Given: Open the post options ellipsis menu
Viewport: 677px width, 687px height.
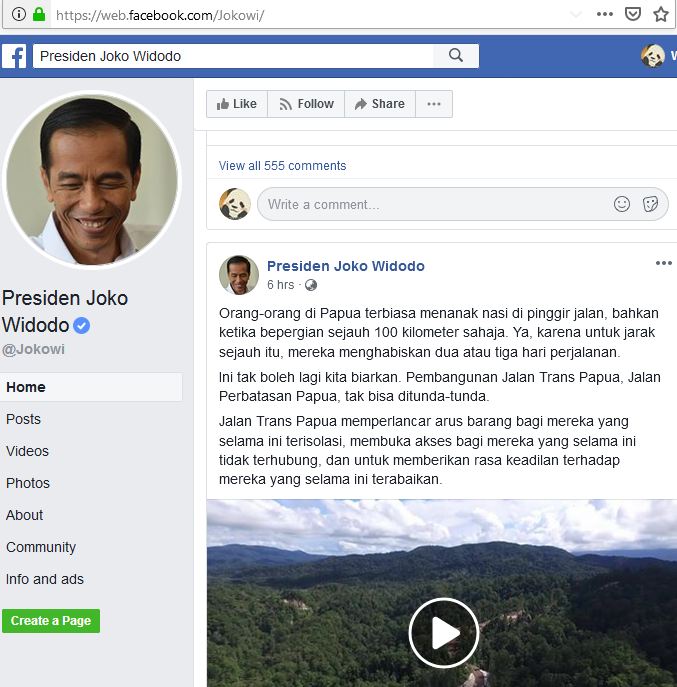Looking at the screenshot, I should [664, 263].
